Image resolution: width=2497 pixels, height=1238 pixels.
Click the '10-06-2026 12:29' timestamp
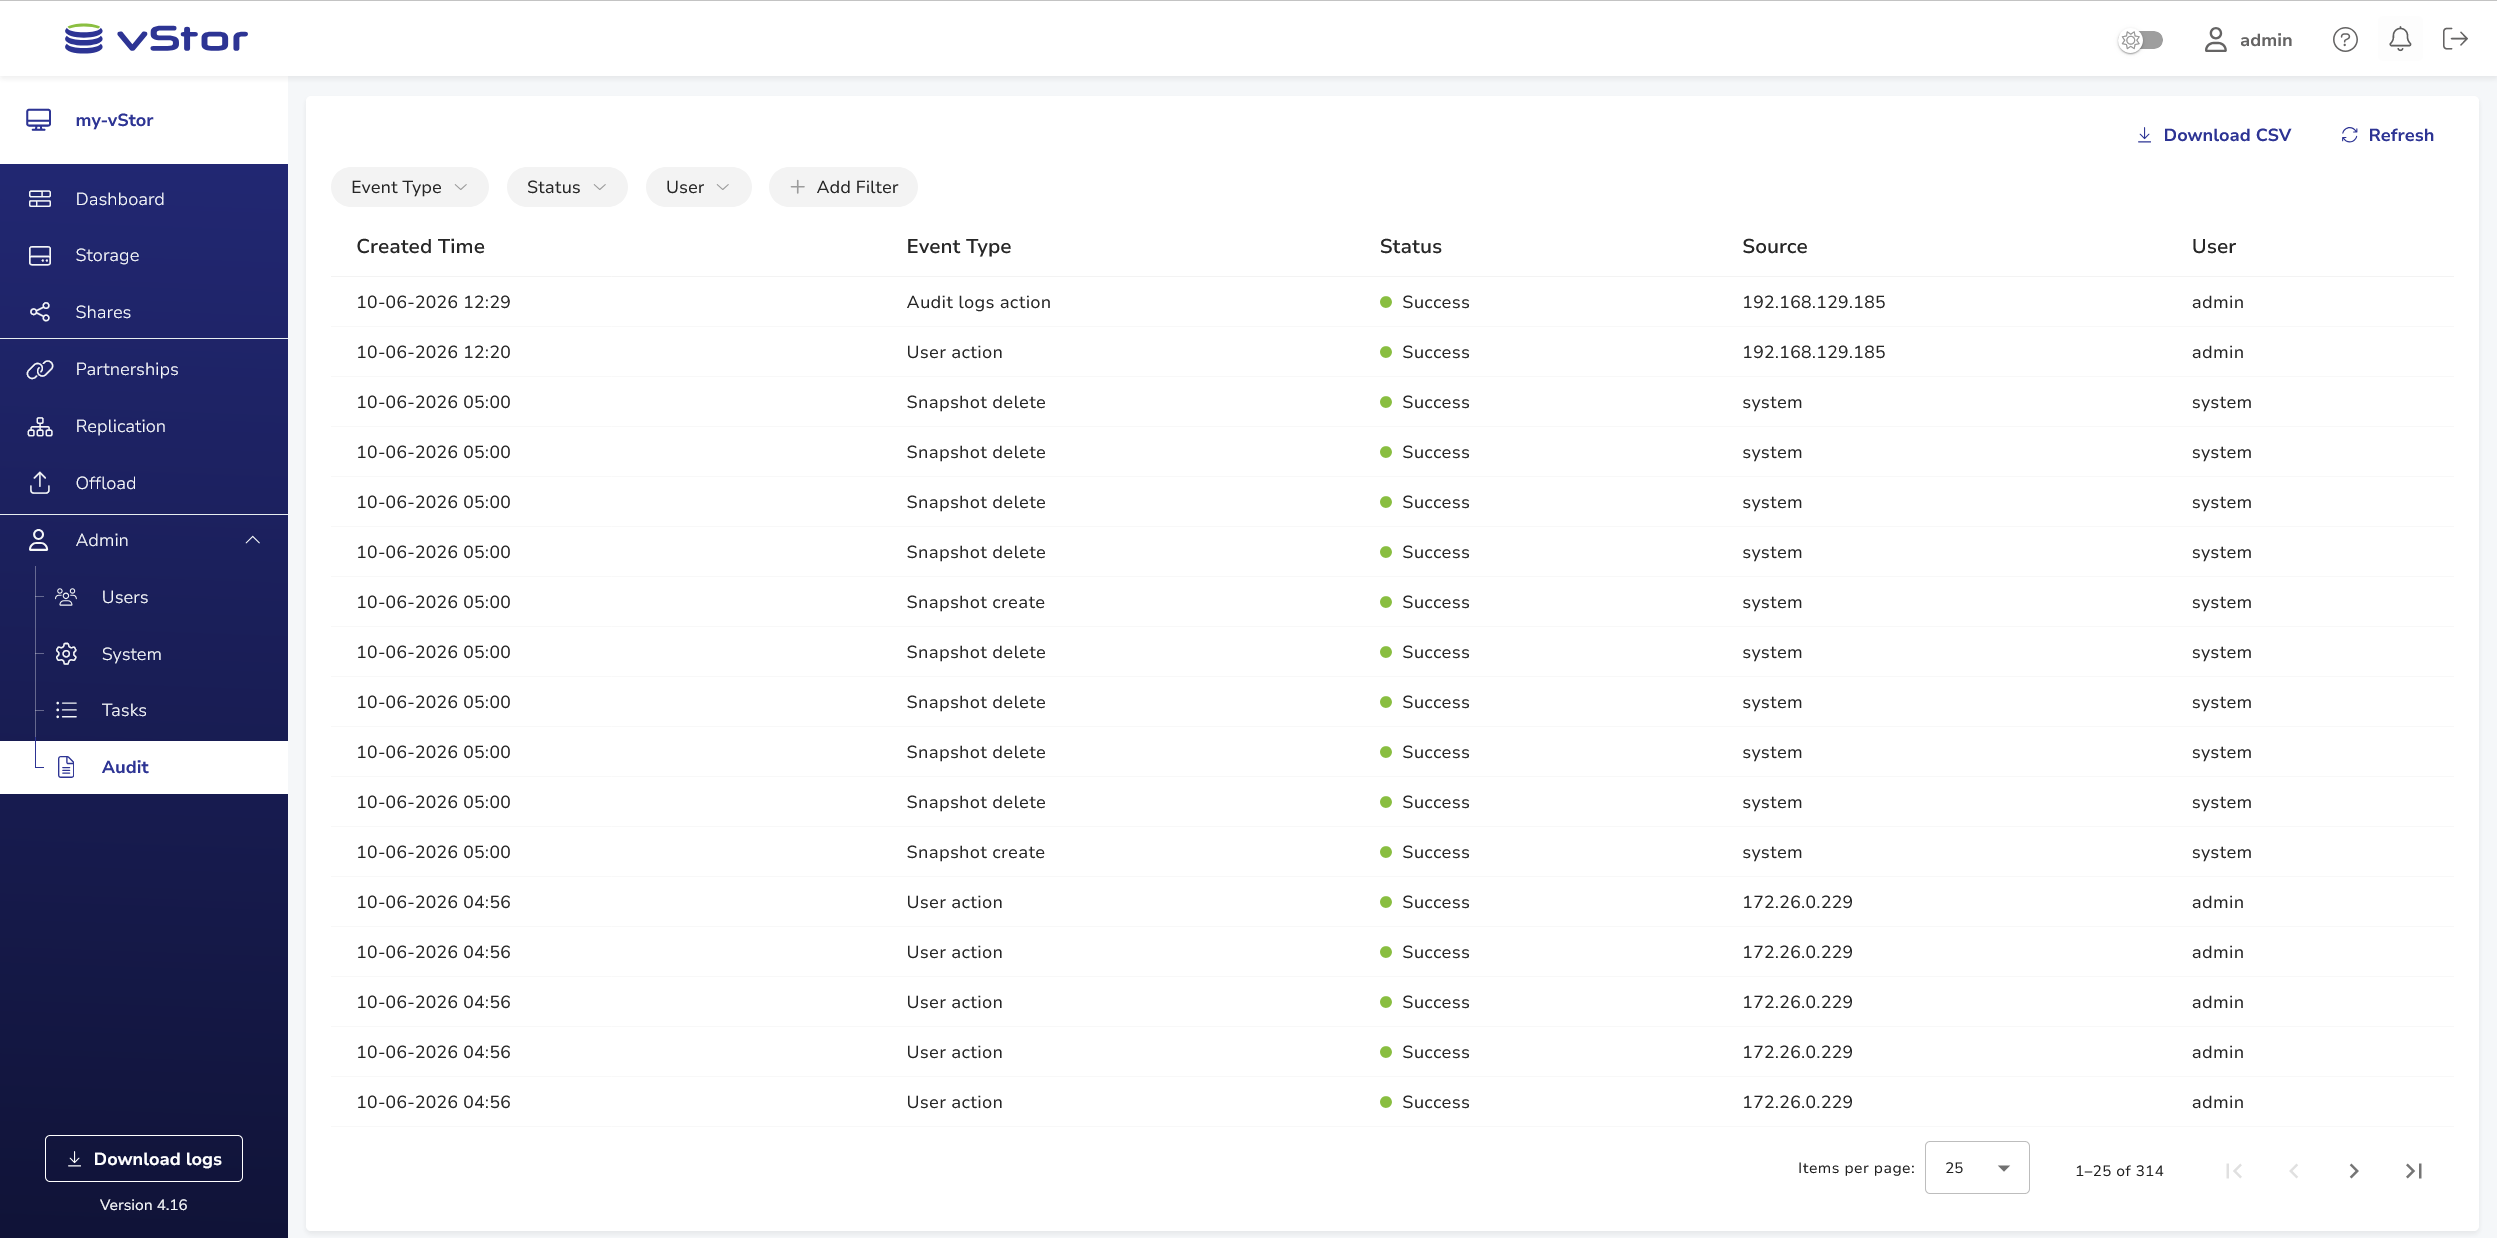pos(433,302)
